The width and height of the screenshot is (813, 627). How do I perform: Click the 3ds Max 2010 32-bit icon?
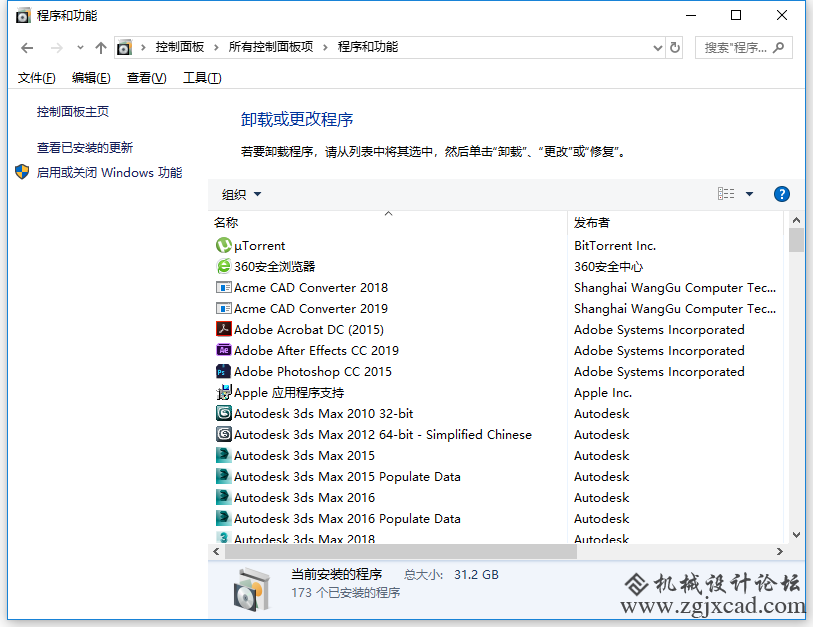click(223, 413)
